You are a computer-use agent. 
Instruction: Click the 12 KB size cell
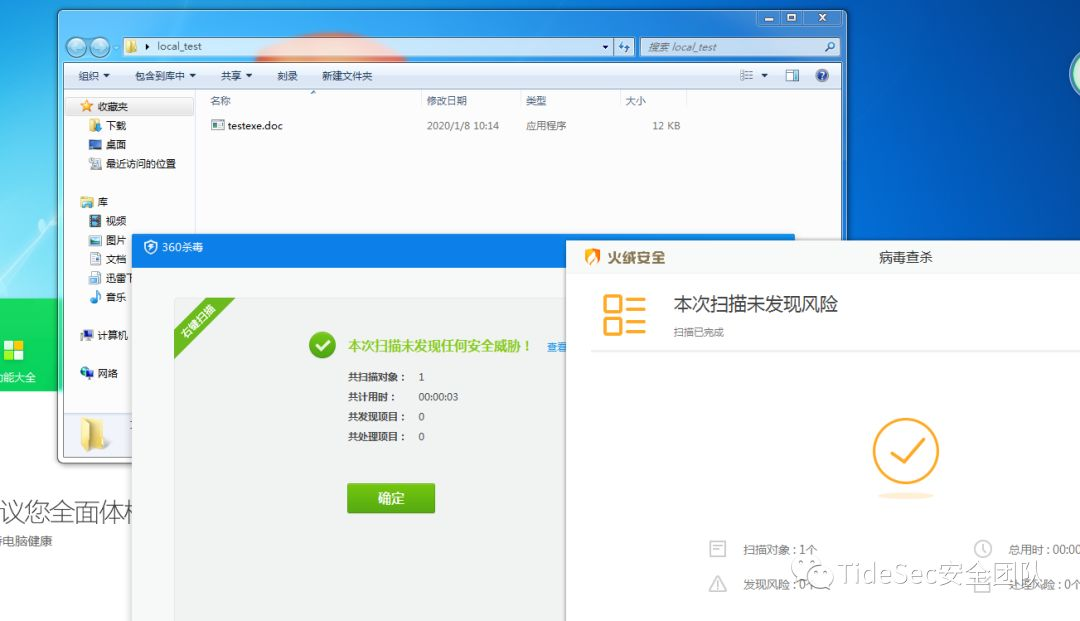(666, 125)
